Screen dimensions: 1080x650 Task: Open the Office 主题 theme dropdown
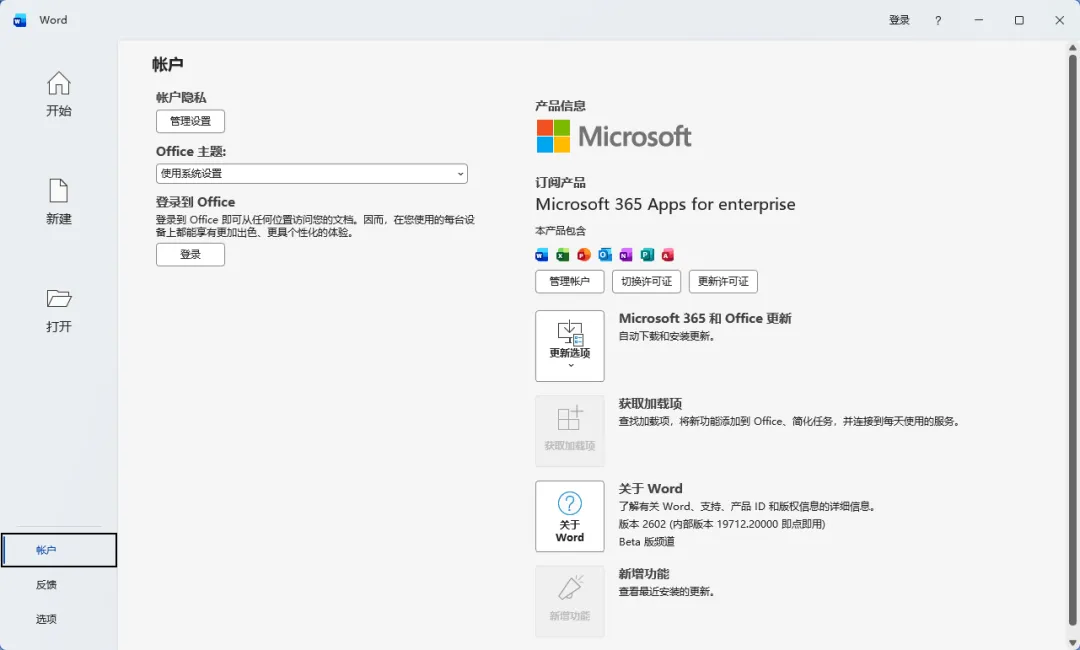(x=312, y=174)
